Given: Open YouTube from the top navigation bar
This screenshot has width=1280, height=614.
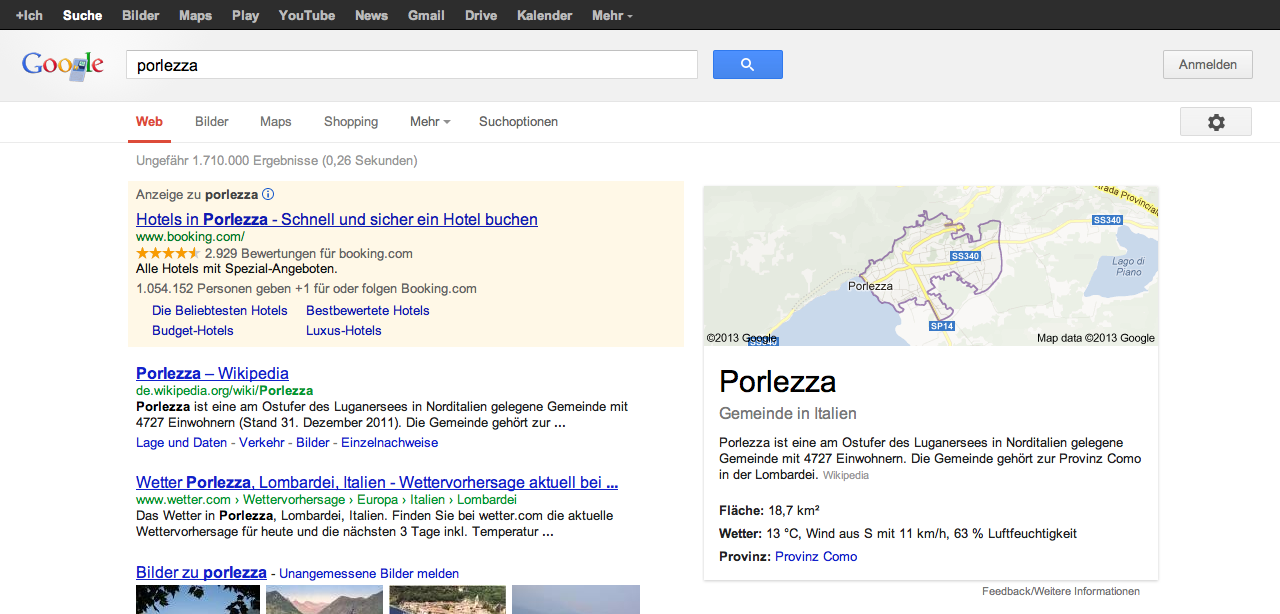Looking at the screenshot, I should click(307, 16).
